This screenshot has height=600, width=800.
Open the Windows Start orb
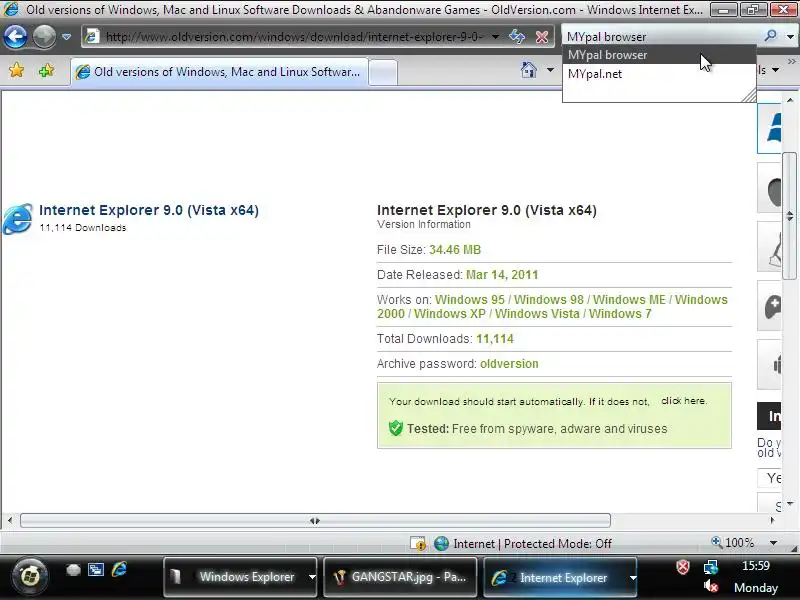[x=30, y=577]
